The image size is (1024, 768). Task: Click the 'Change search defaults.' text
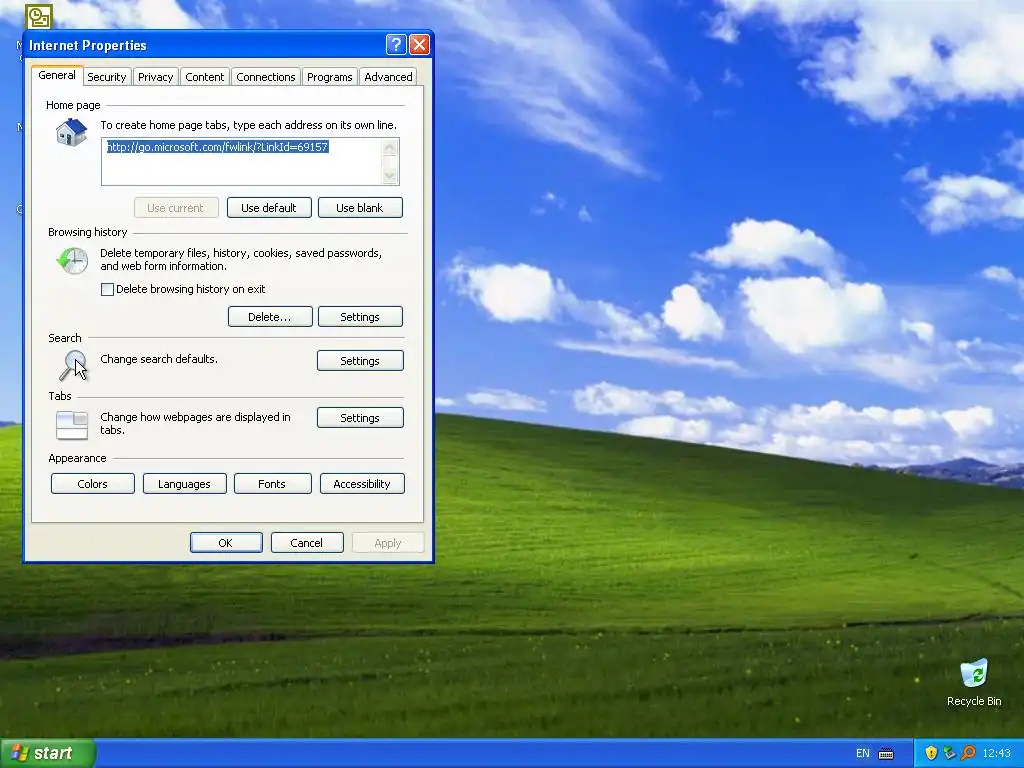[159, 359]
